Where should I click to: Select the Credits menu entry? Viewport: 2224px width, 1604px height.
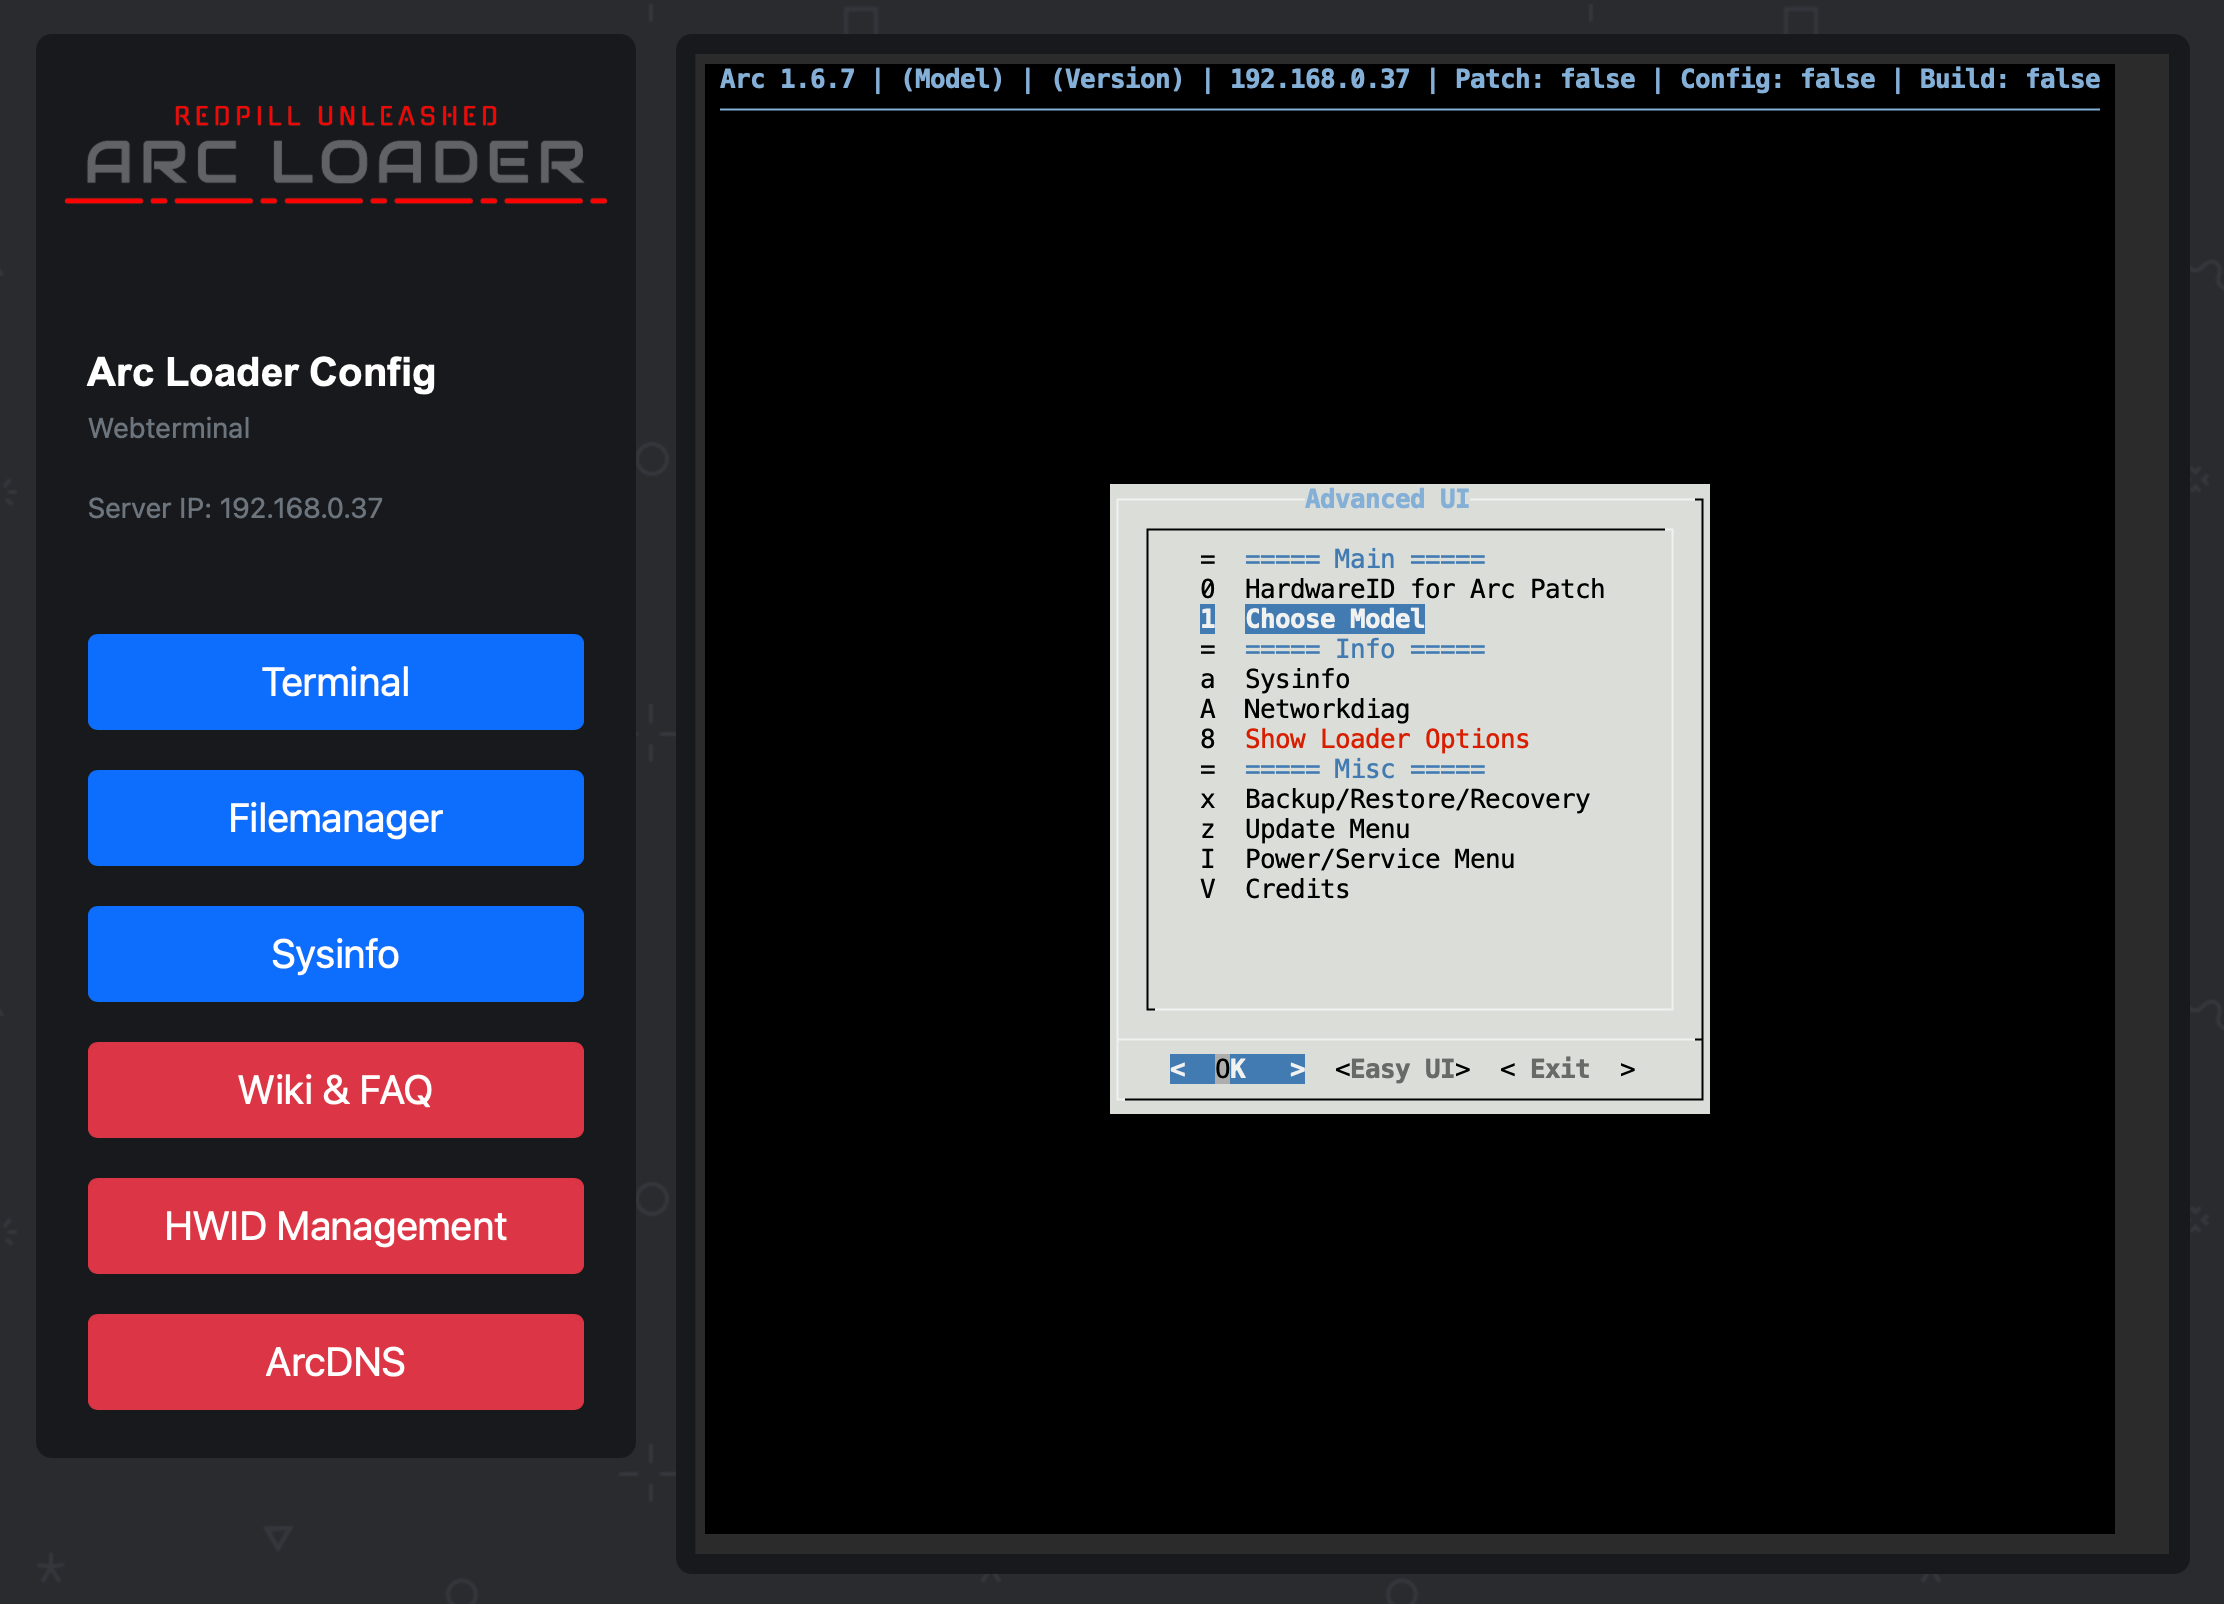point(1296,889)
